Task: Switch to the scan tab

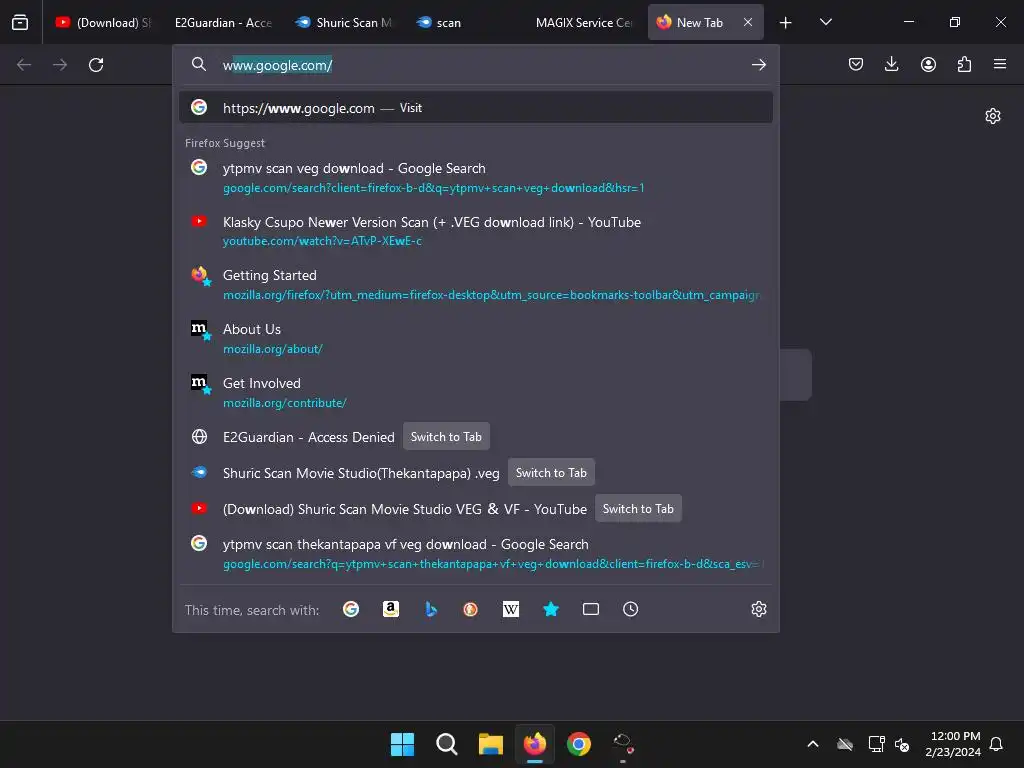Action: (x=464, y=23)
